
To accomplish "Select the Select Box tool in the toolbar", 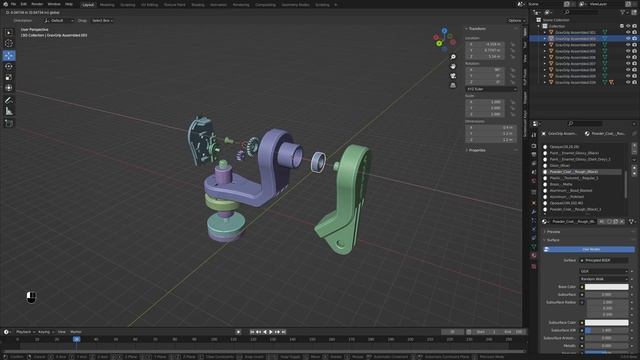I will click(9, 32).
